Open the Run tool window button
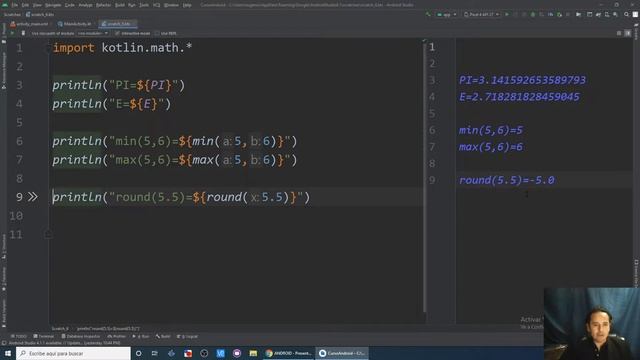This screenshot has height=360, width=640. click(141, 336)
